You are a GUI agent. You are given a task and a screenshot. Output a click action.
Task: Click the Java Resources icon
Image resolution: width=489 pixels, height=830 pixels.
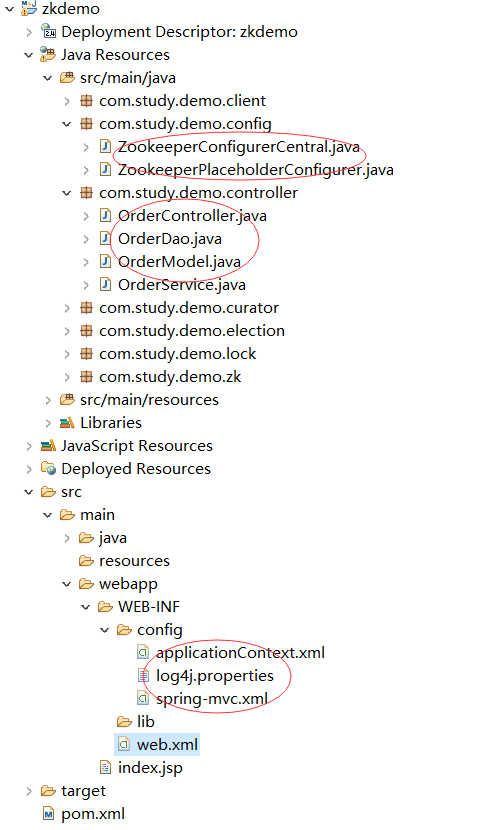pyautogui.click(x=48, y=55)
